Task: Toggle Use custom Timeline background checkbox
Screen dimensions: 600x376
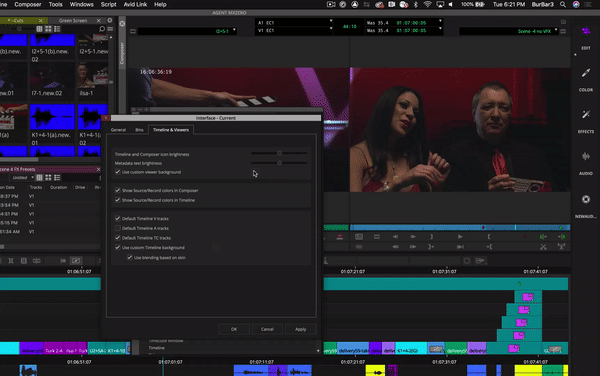Action: click(117, 247)
